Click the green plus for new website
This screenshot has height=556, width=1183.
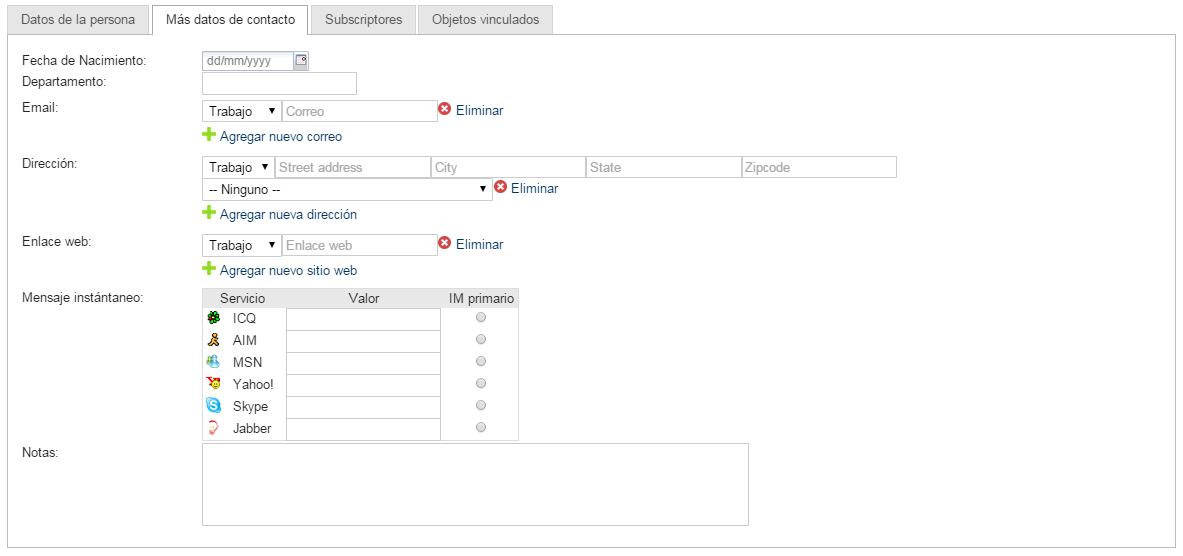click(x=209, y=269)
